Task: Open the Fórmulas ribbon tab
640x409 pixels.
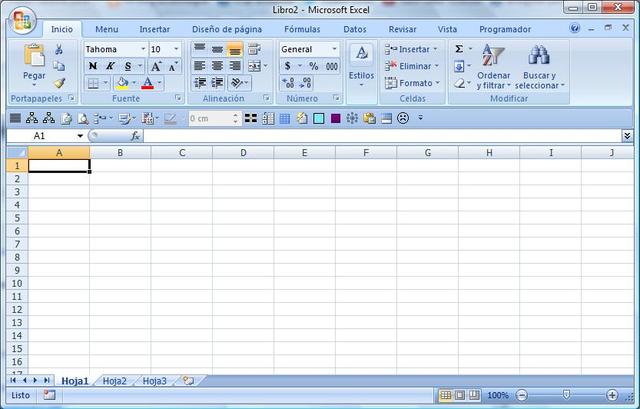Action: 302,29
